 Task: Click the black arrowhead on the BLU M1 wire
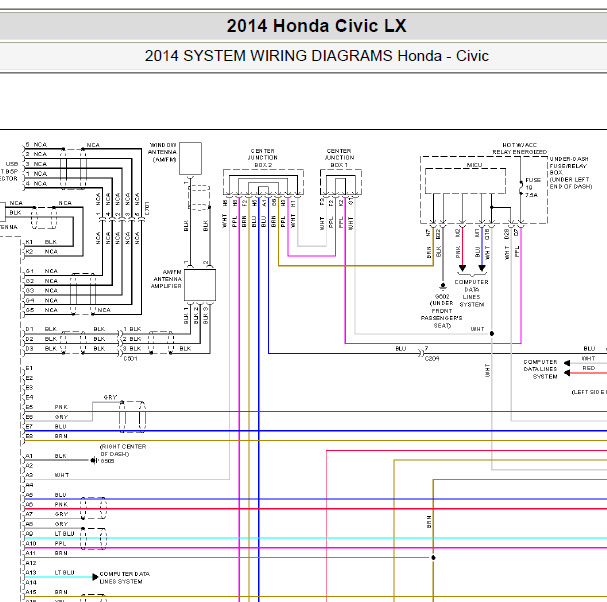[x=482, y=268]
